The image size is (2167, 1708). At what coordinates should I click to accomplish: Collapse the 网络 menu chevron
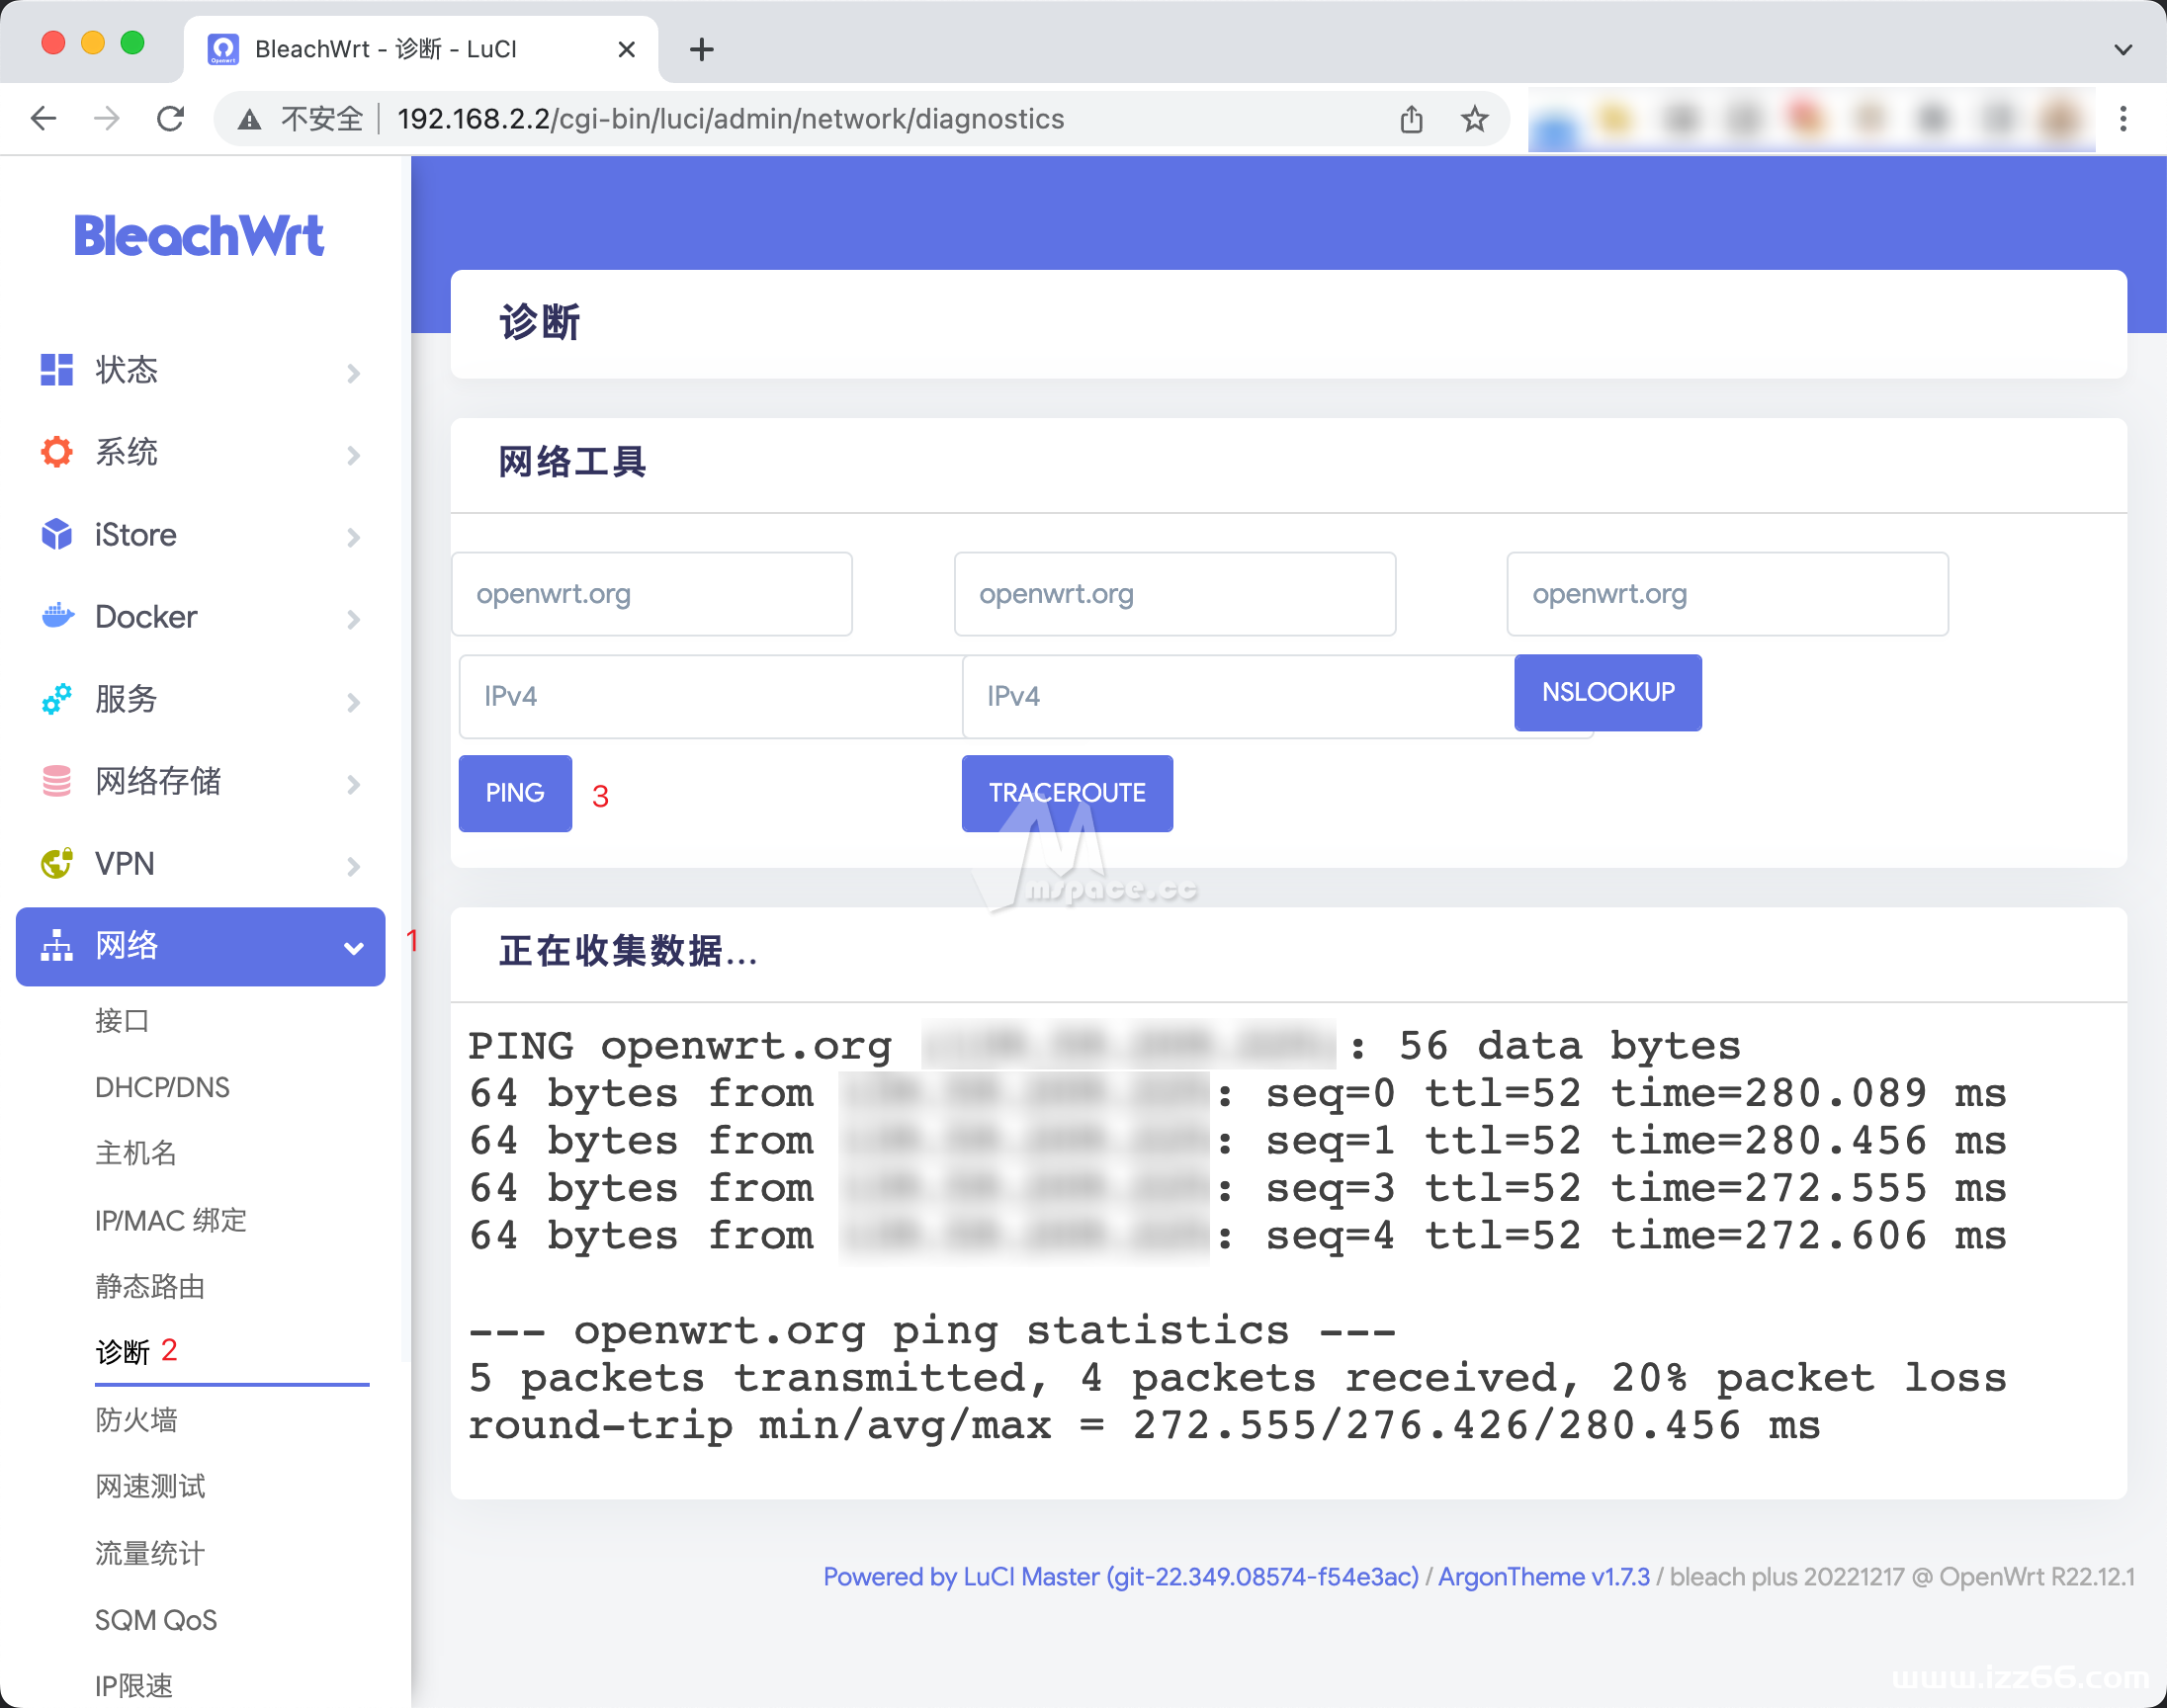click(x=353, y=946)
